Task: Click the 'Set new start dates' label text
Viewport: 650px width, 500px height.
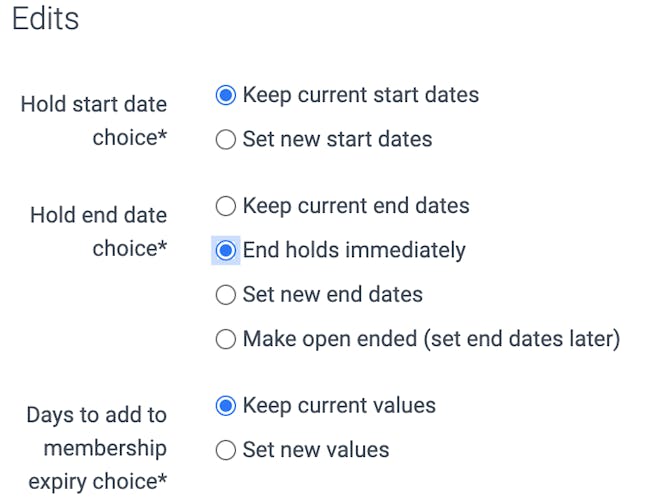Action: pyautogui.click(x=337, y=140)
